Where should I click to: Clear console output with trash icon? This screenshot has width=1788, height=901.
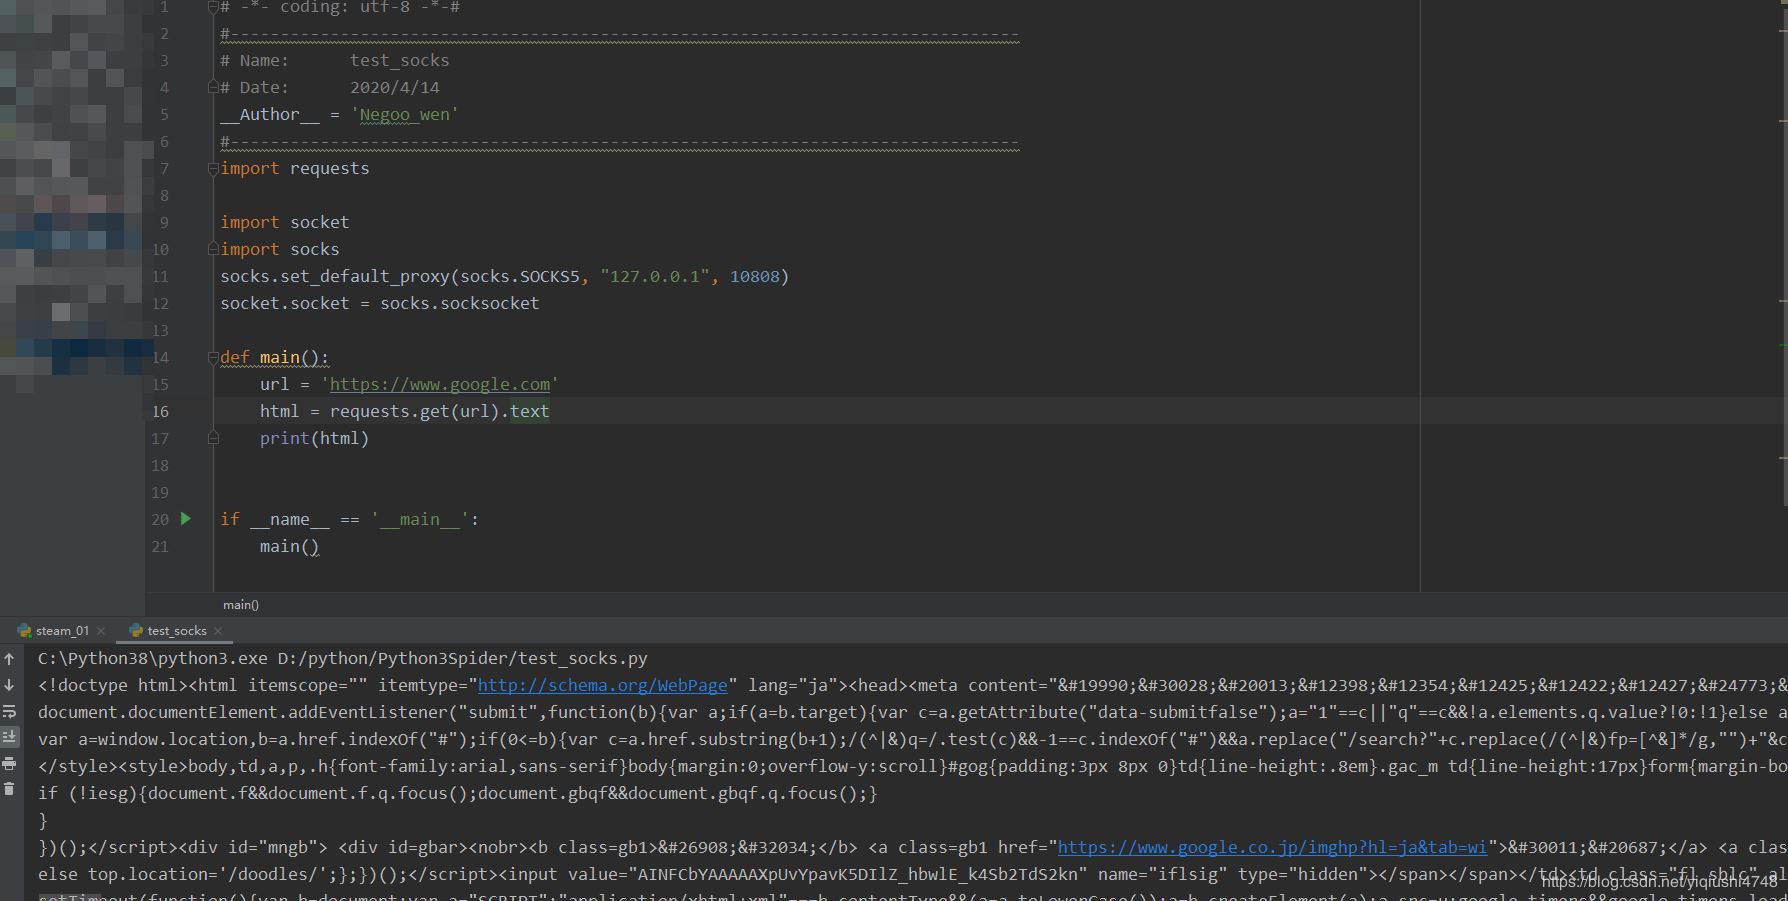point(9,789)
